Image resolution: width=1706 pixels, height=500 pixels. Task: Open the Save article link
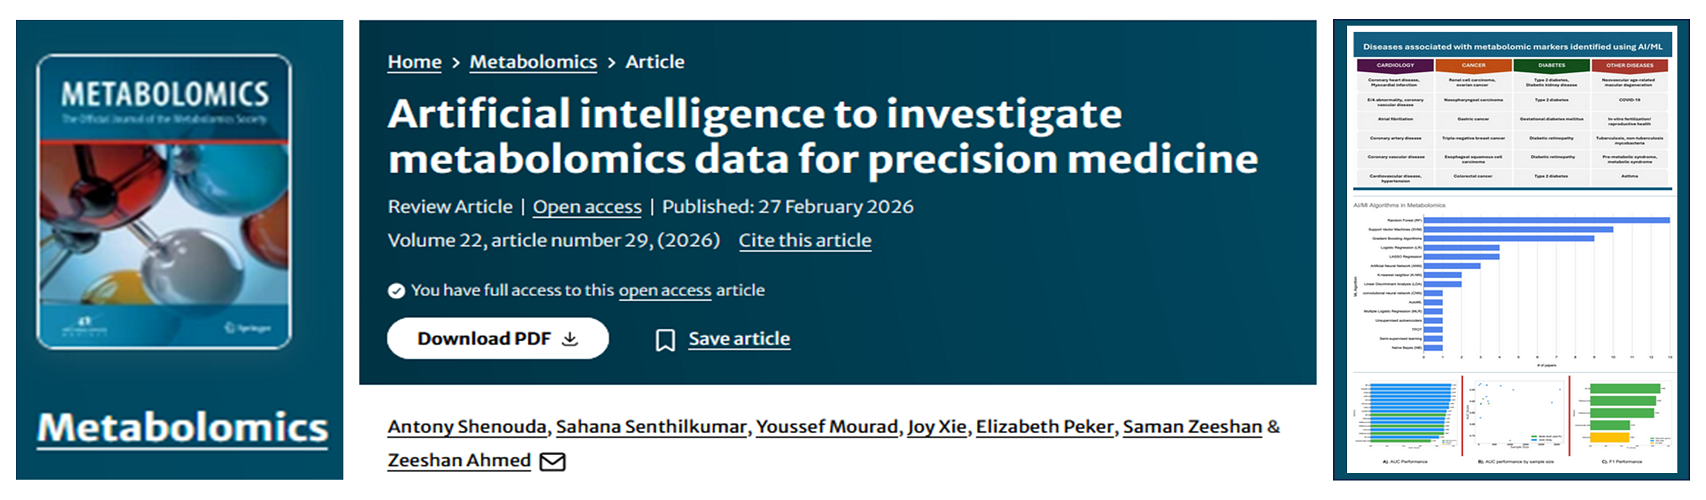pyautogui.click(x=739, y=339)
